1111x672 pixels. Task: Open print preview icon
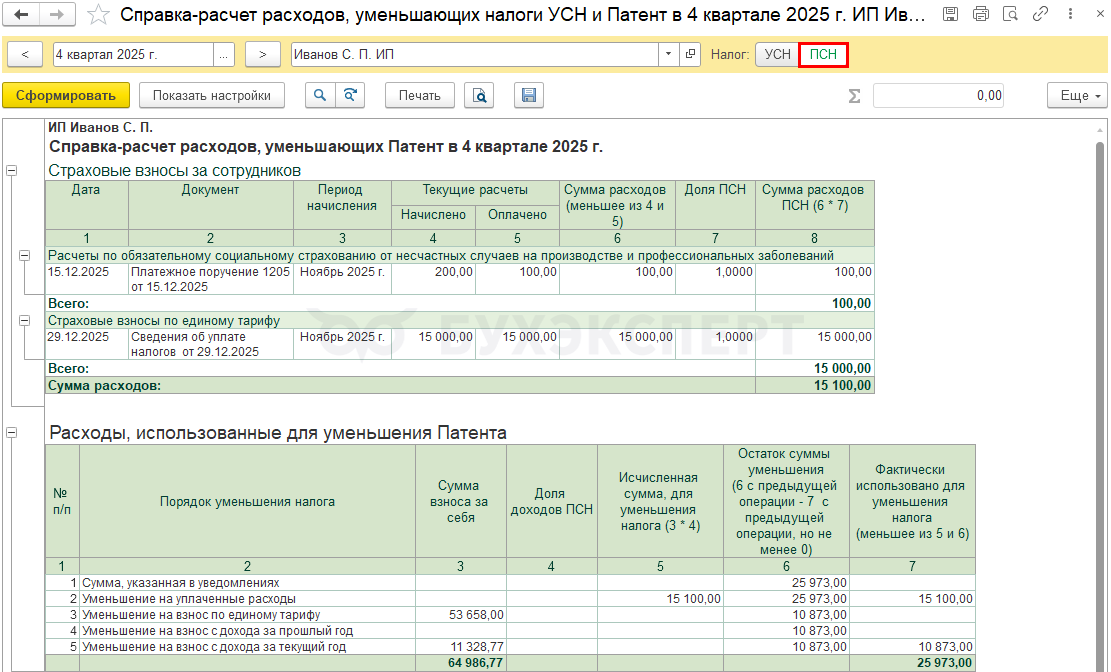pyautogui.click(x=481, y=96)
